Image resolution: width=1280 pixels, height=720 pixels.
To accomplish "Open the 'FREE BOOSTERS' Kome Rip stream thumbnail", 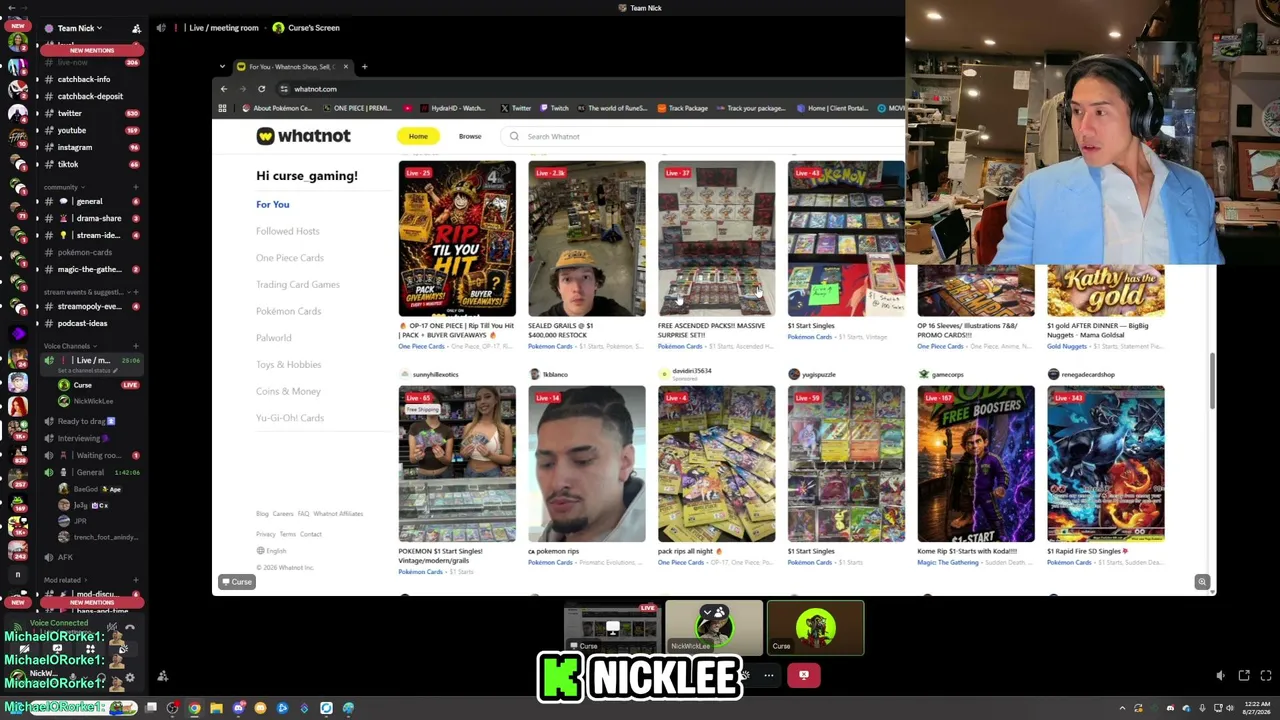I will (x=976, y=464).
